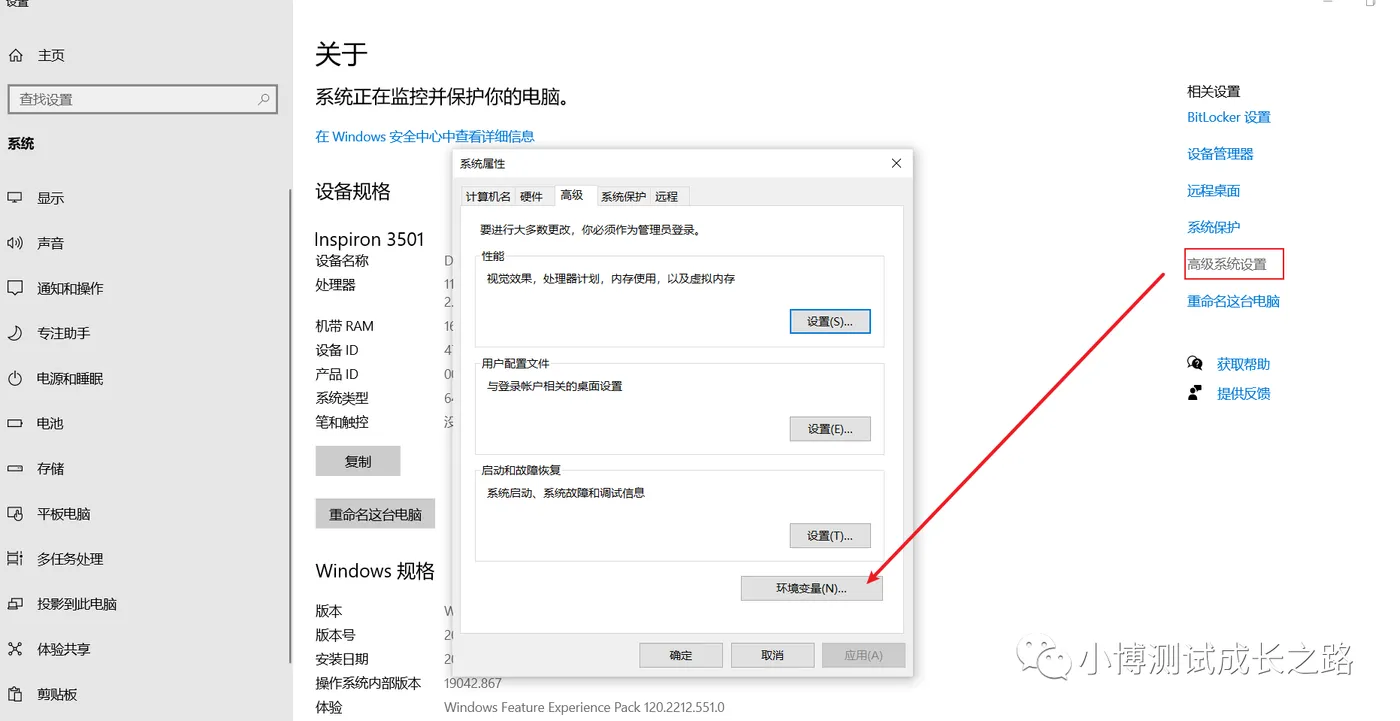
Task: Open 电池 settings from the sidebar
Action: (48, 423)
